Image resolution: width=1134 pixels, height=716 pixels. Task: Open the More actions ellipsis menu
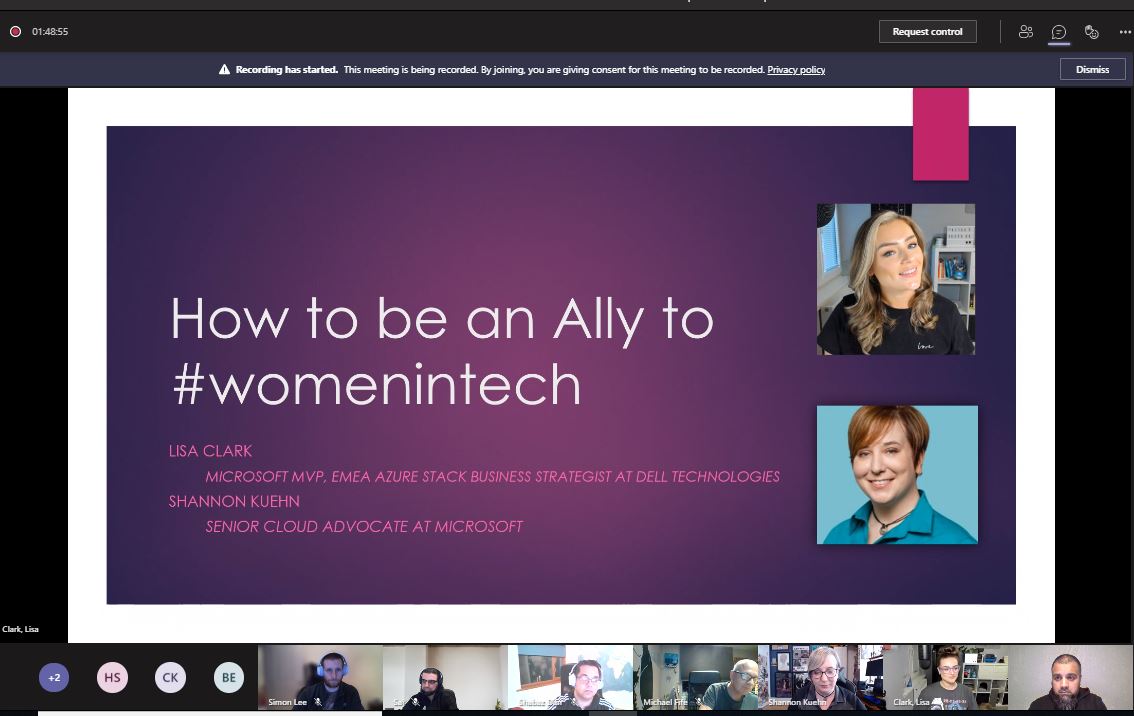pyautogui.click(x=1125, y=32)
